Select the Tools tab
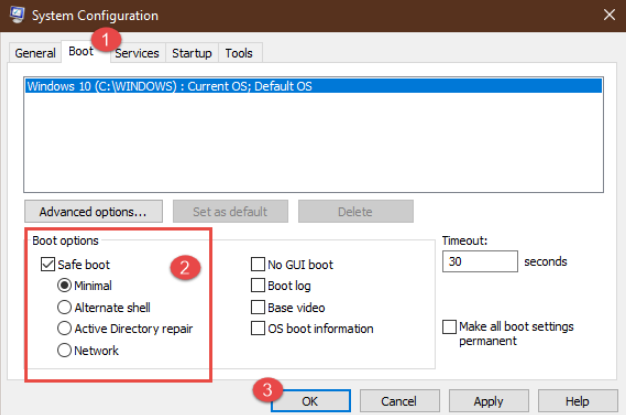The height and width of the screenshot is (415, 626). pos(239,53)
